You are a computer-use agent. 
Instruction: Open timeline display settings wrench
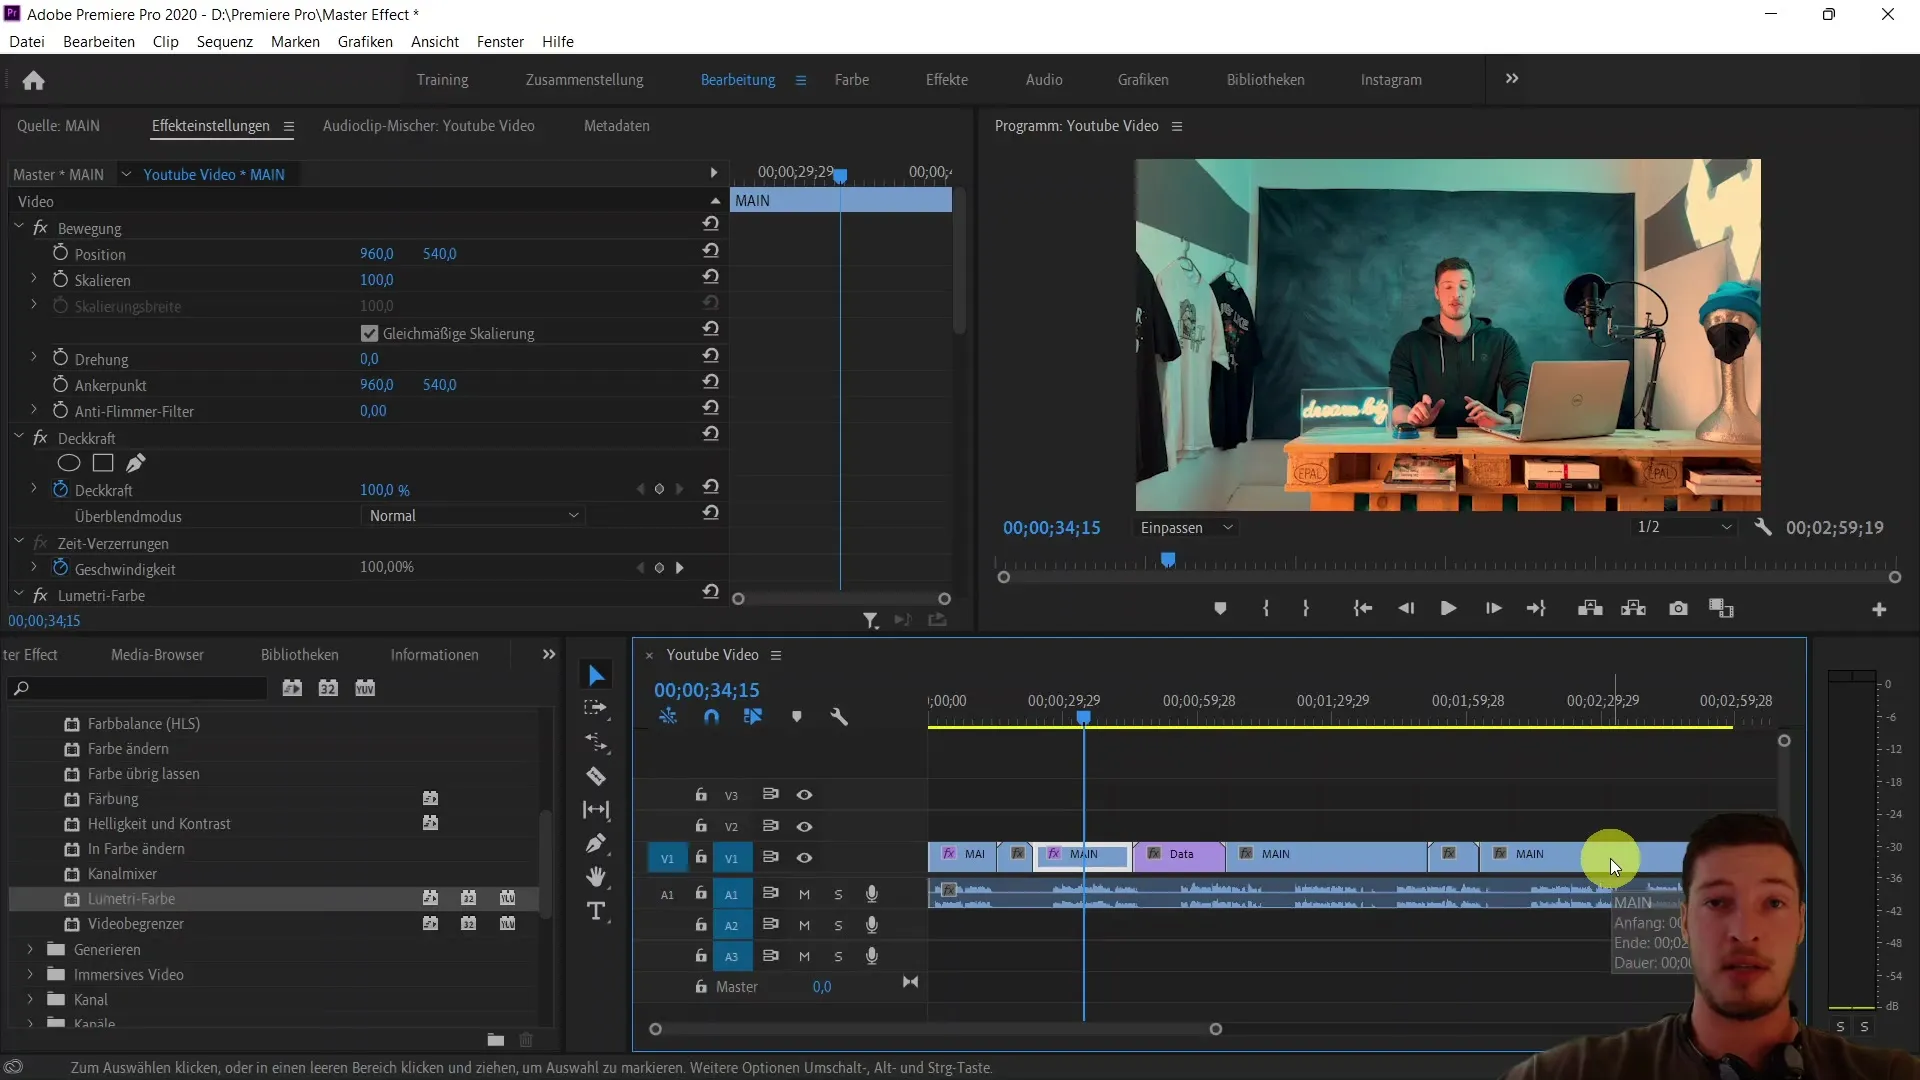coord(839,717)
